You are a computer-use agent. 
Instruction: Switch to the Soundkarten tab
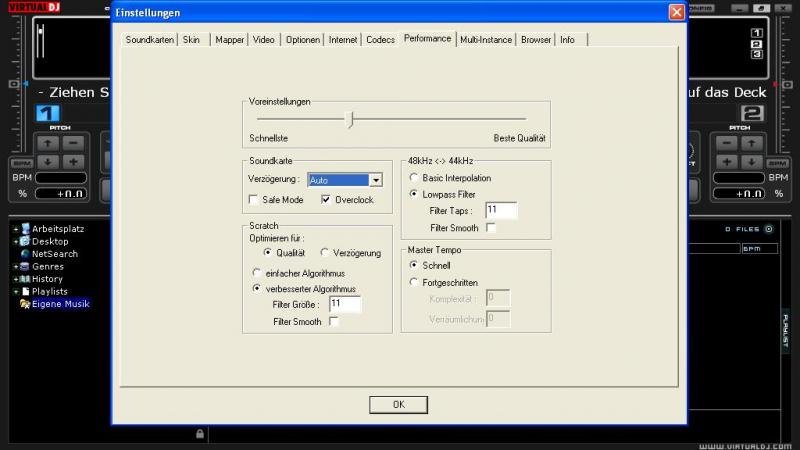(x=149, y=40)
